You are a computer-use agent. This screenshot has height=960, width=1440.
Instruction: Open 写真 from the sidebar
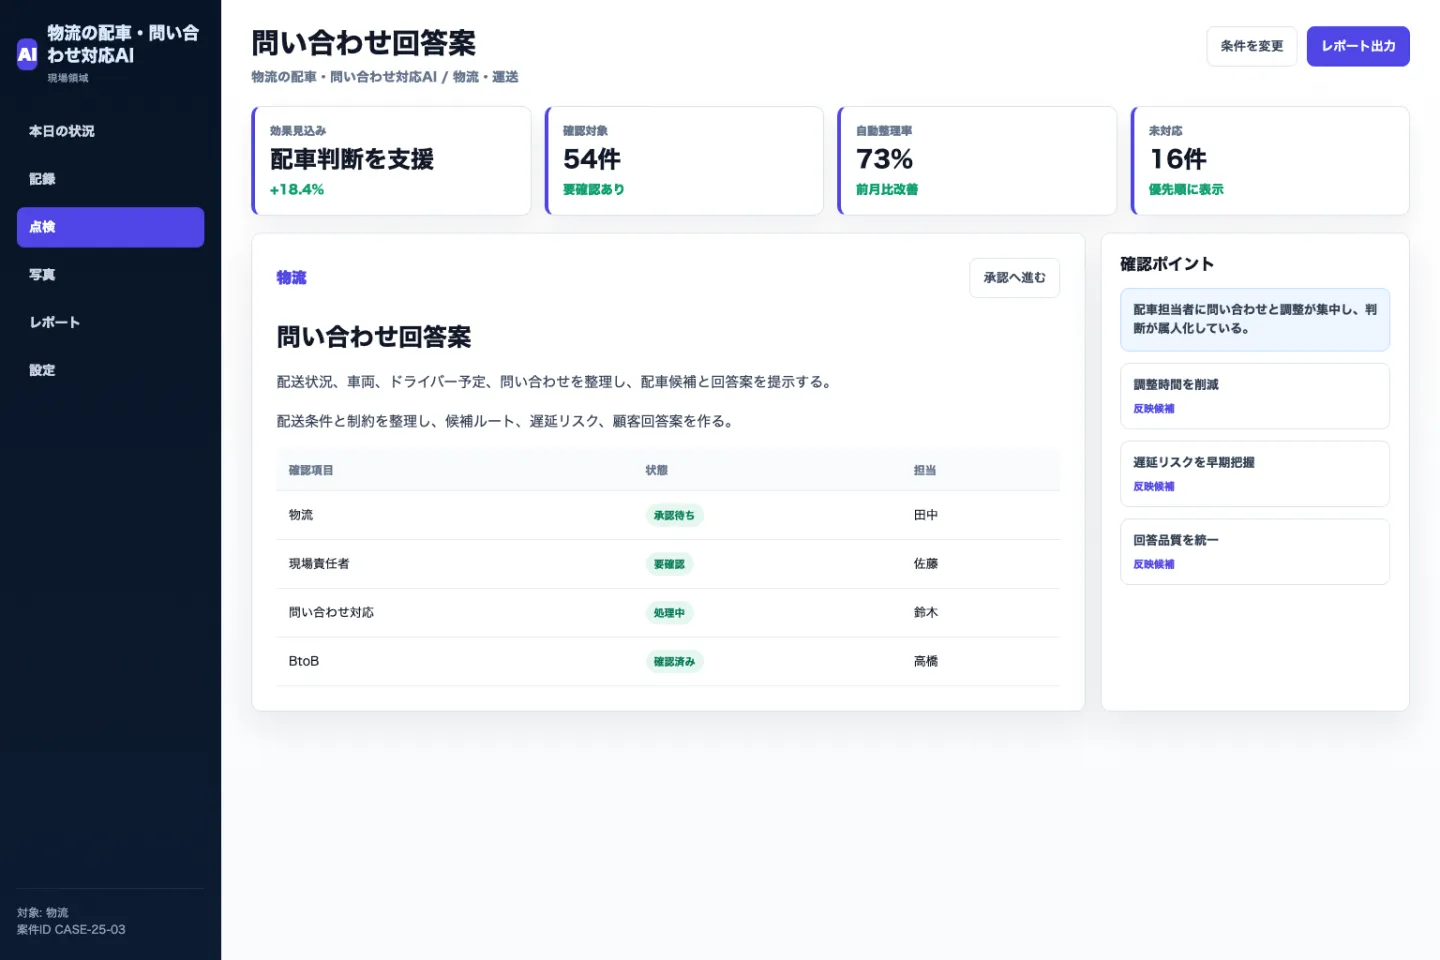[110, 275]
